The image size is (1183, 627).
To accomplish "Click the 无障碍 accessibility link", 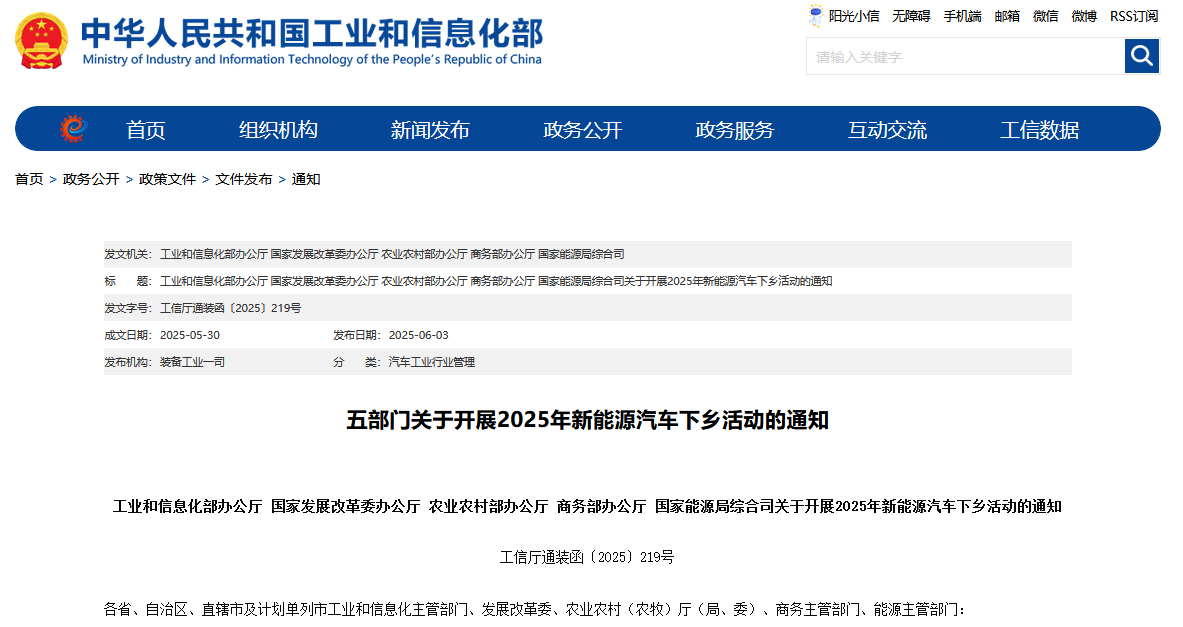I will click(x=911, y=16).
